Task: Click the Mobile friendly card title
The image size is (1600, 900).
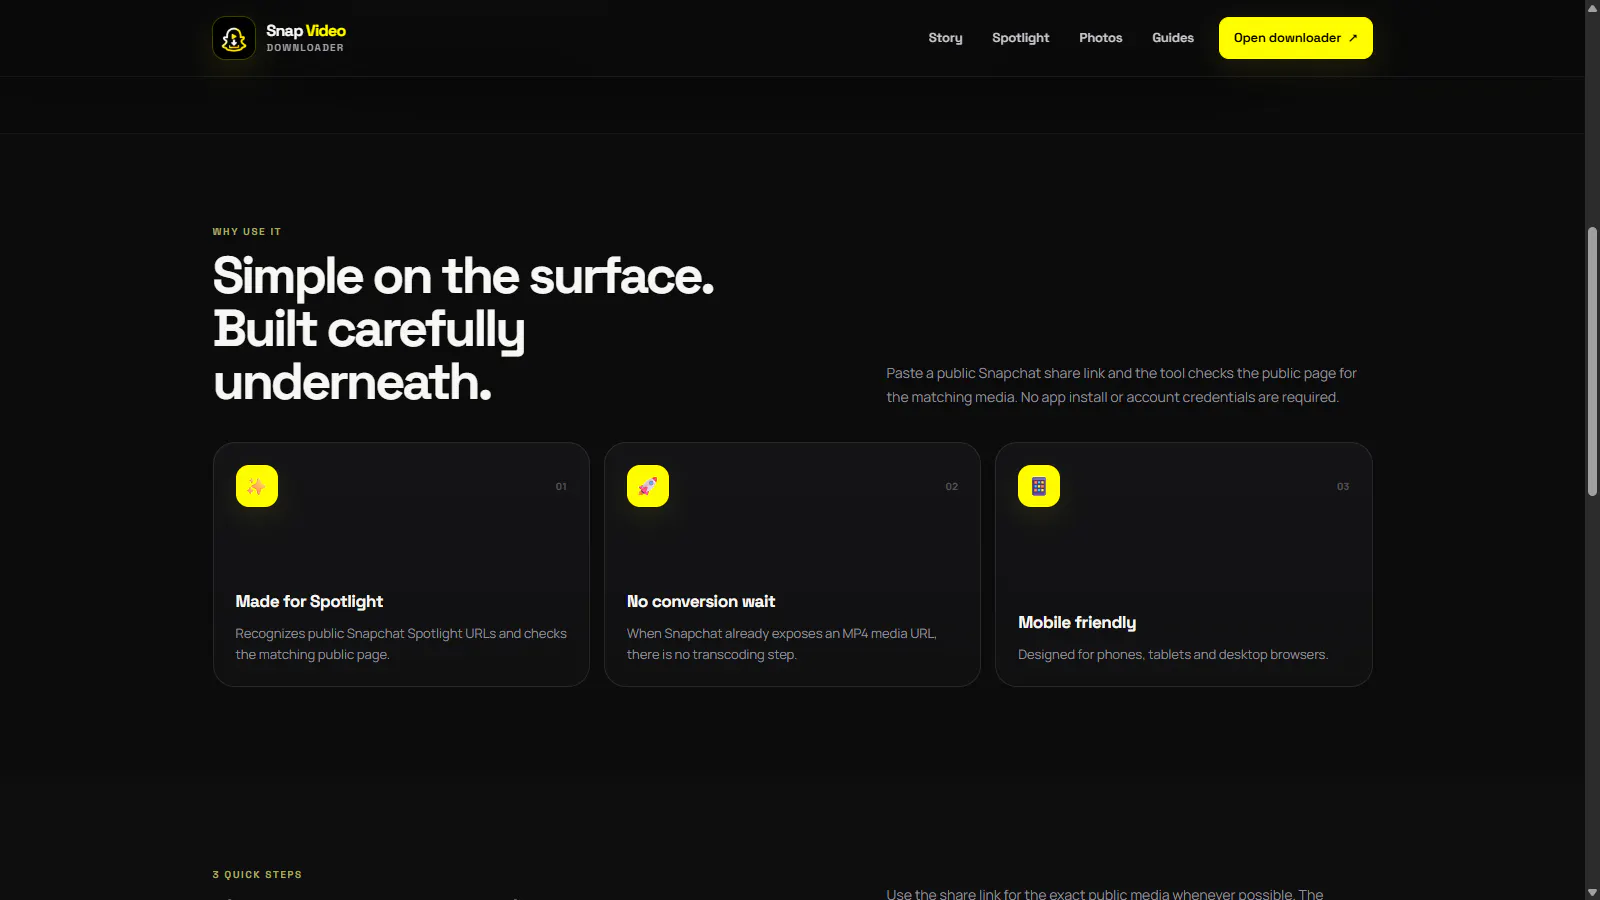Action: click(x=1077, y=622)
